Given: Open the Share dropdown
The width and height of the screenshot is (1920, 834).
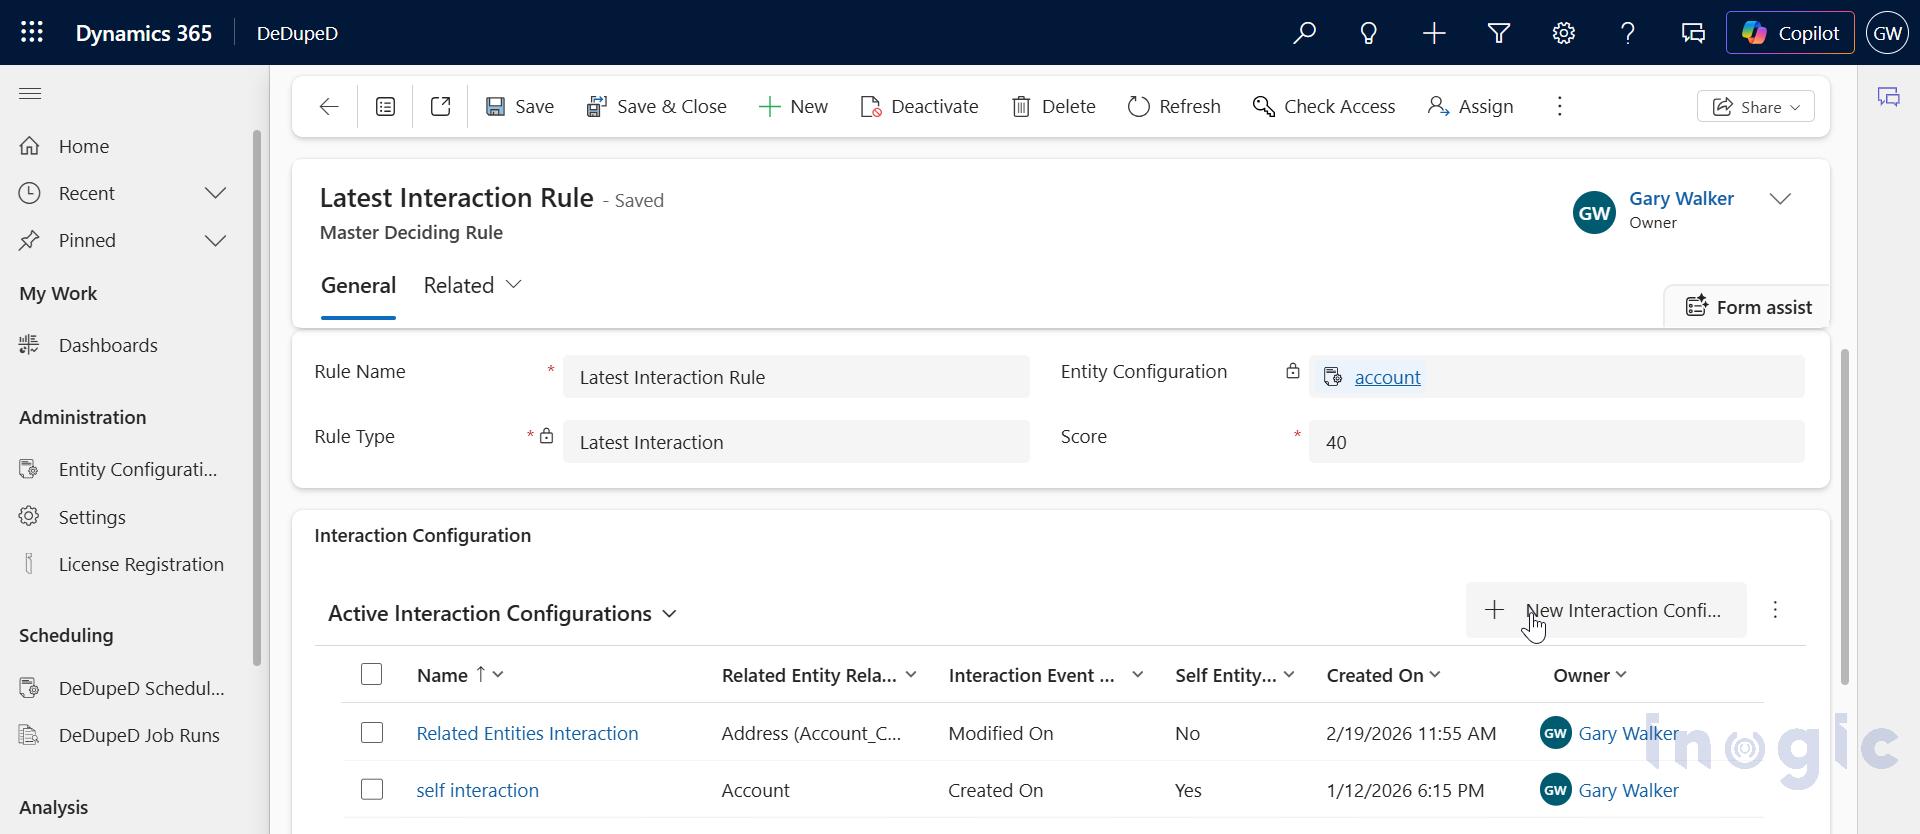Looking at the screenshot, I should click(1756, 107).
